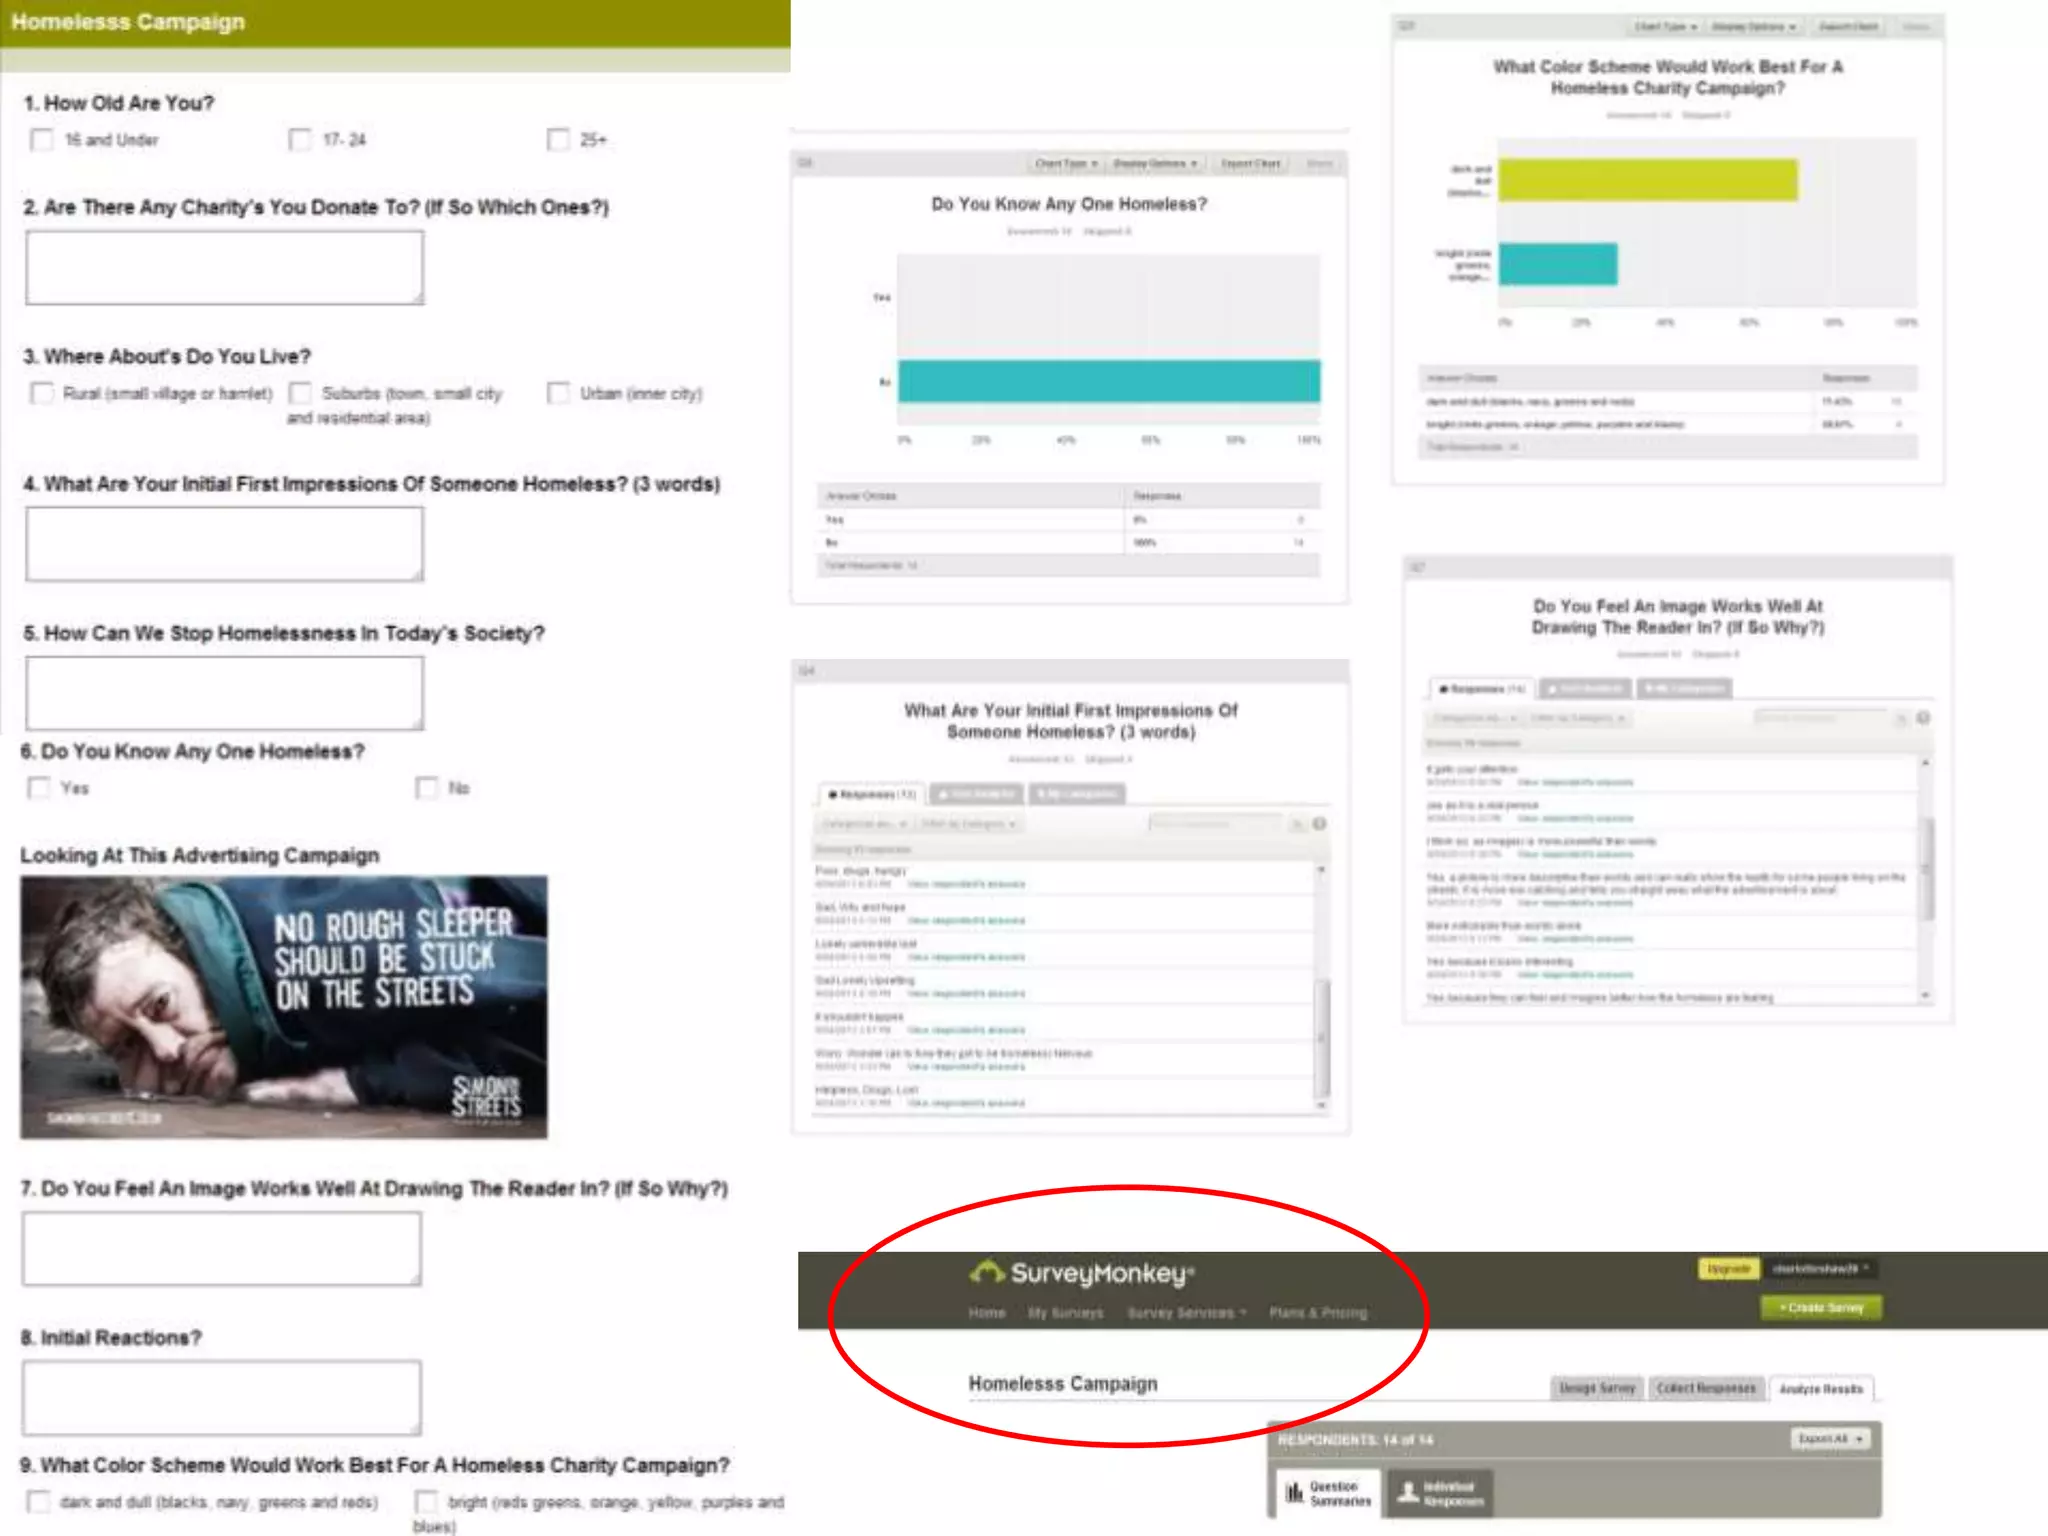Open the account username dropdown

pos(1820,1269)
